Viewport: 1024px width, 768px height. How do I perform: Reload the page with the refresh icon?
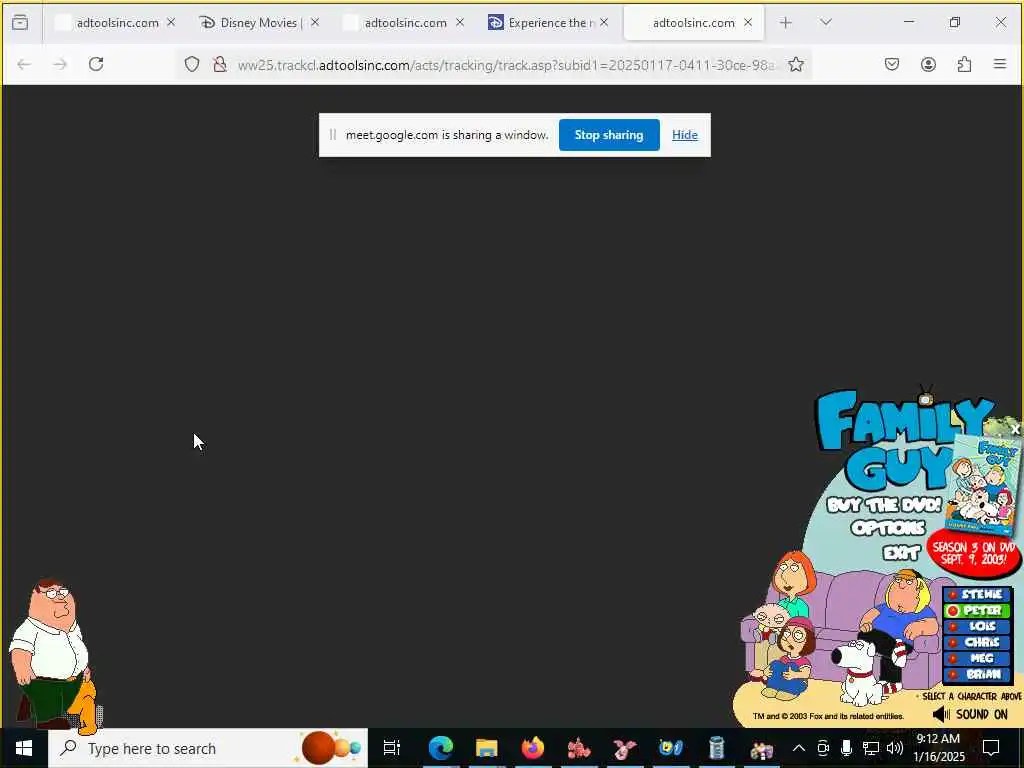(x=96, y=64)
